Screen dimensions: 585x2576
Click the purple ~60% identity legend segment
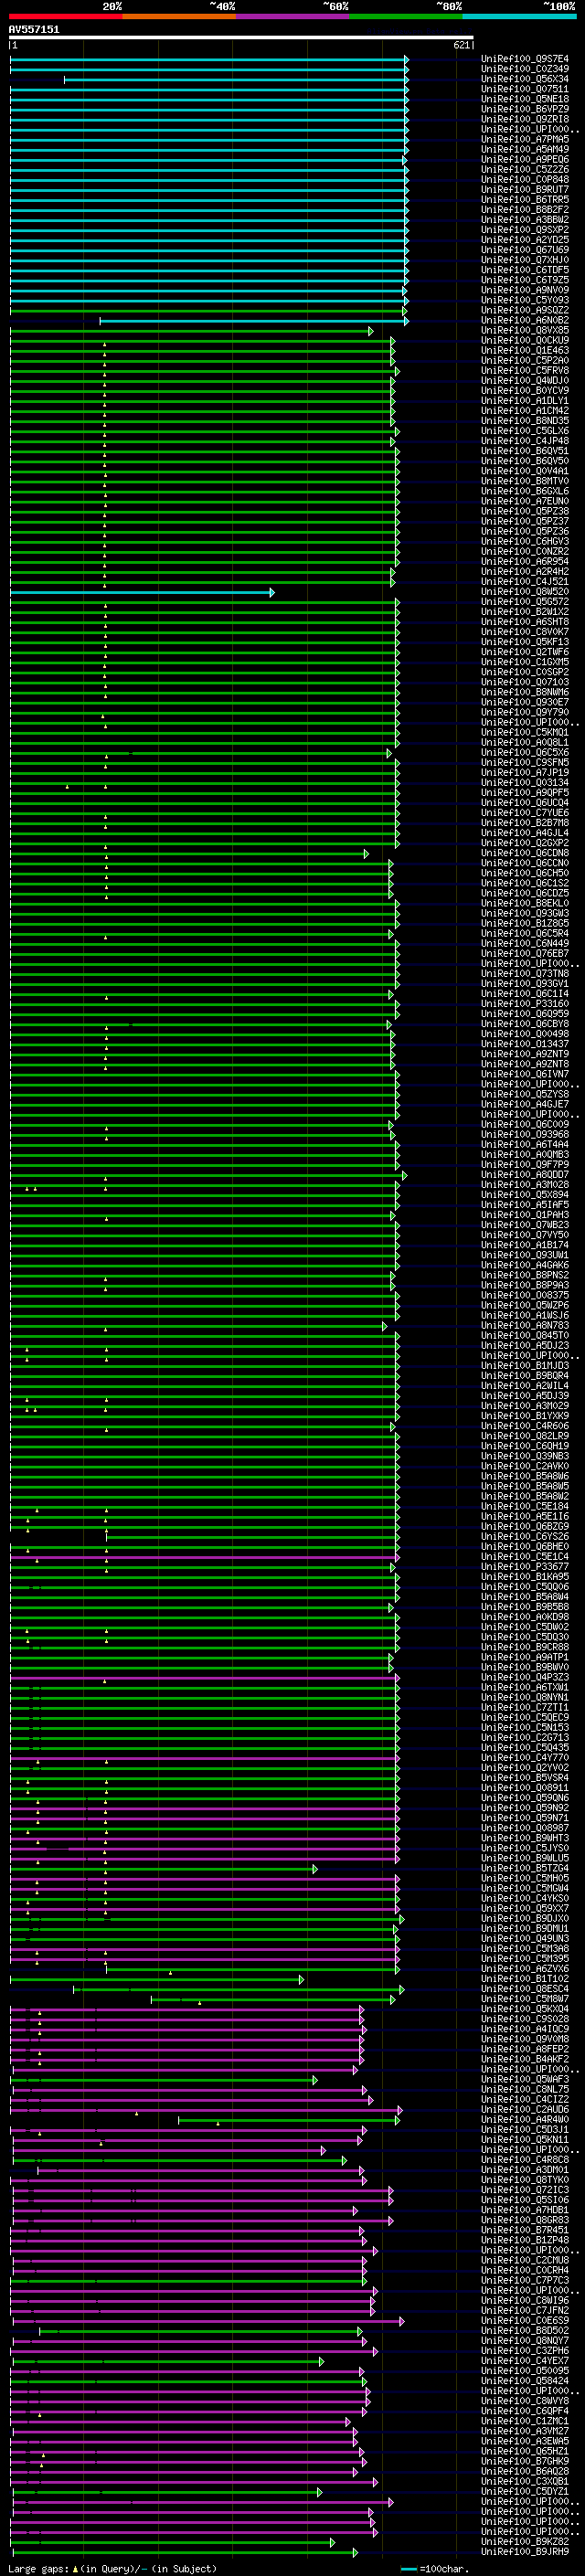292,16
